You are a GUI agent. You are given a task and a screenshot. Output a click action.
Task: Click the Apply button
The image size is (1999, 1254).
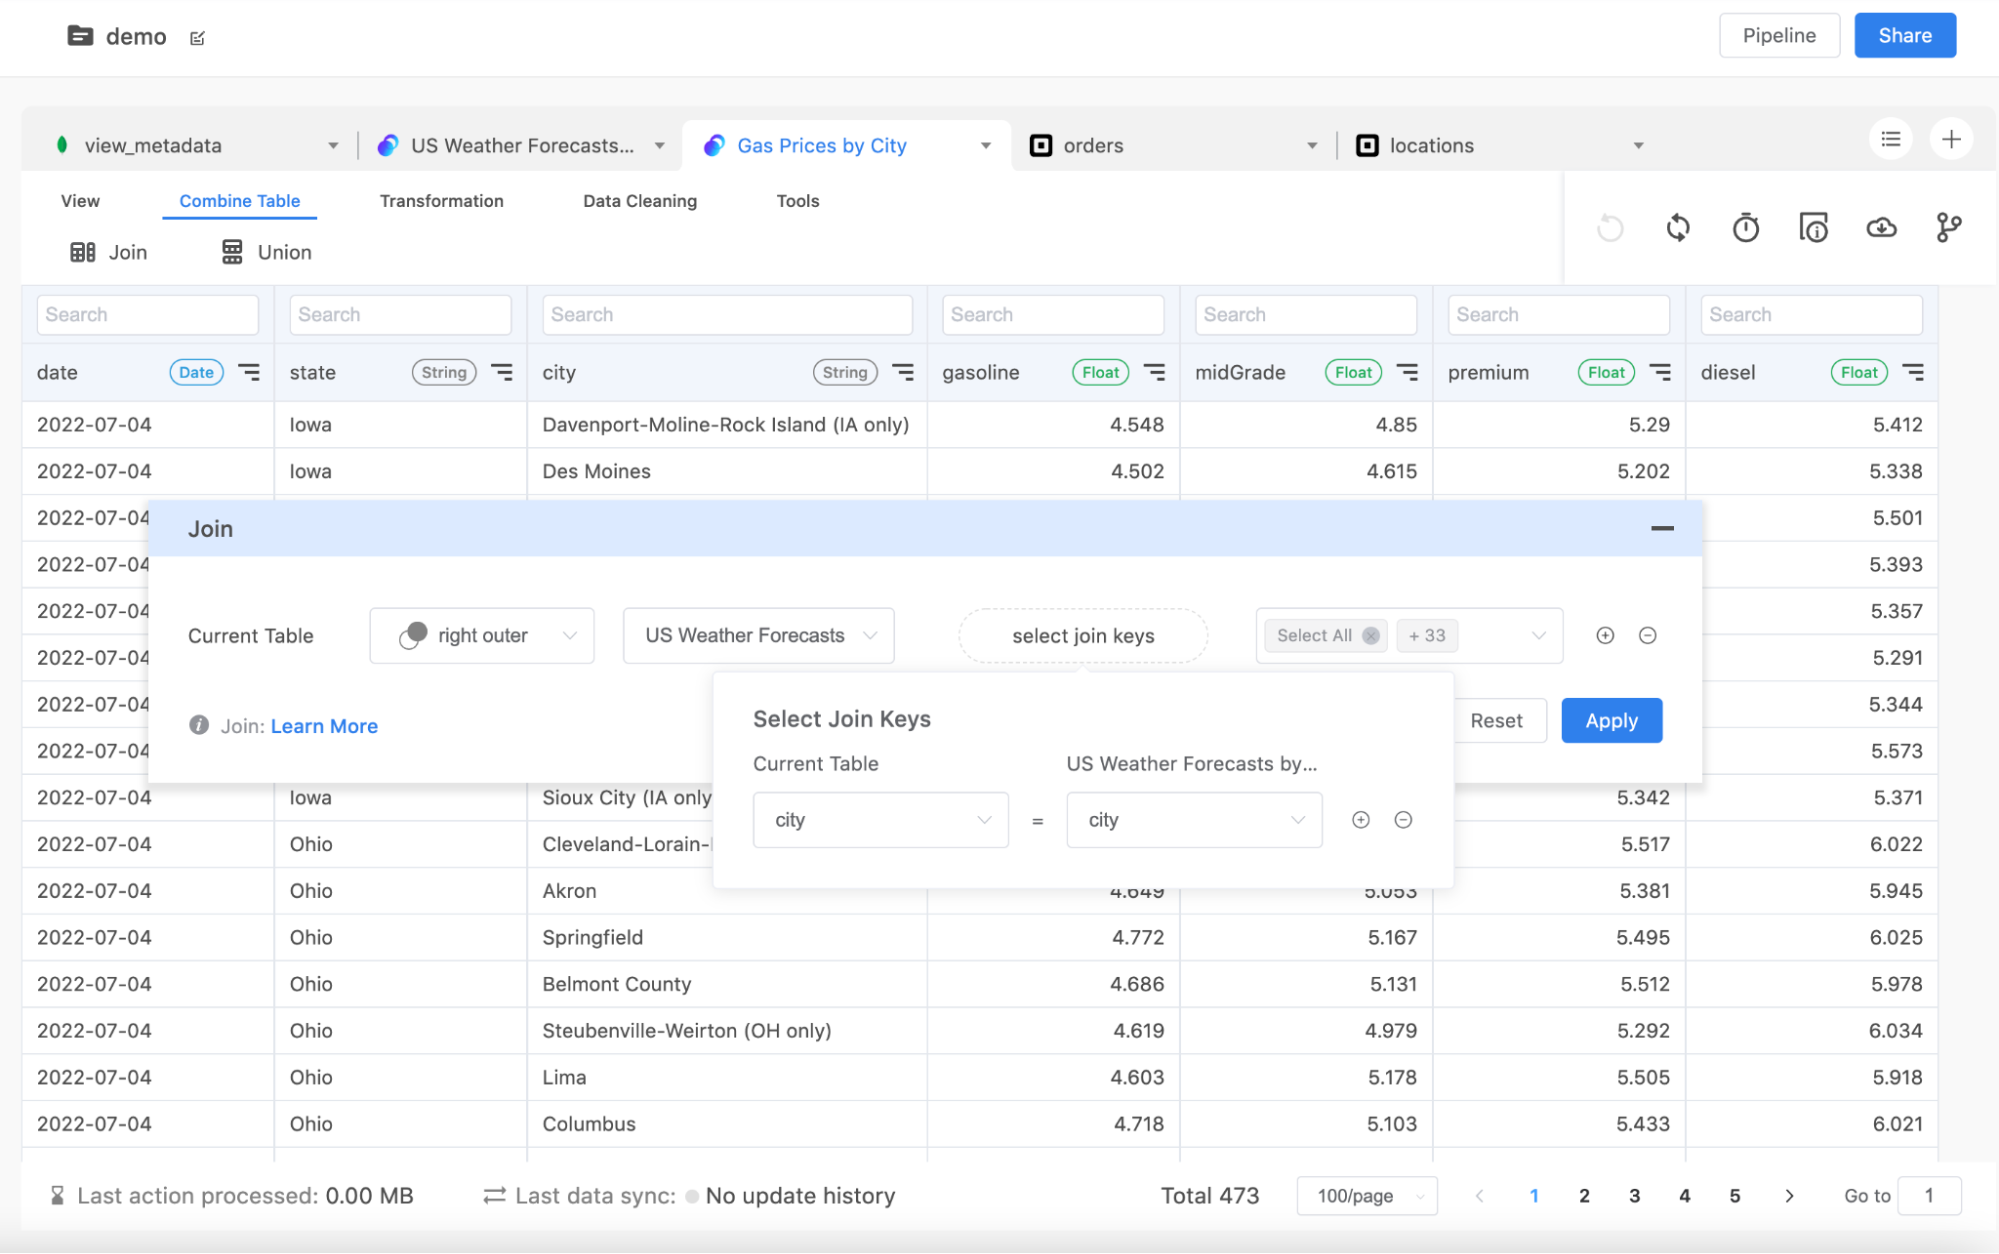[1611, 721]
